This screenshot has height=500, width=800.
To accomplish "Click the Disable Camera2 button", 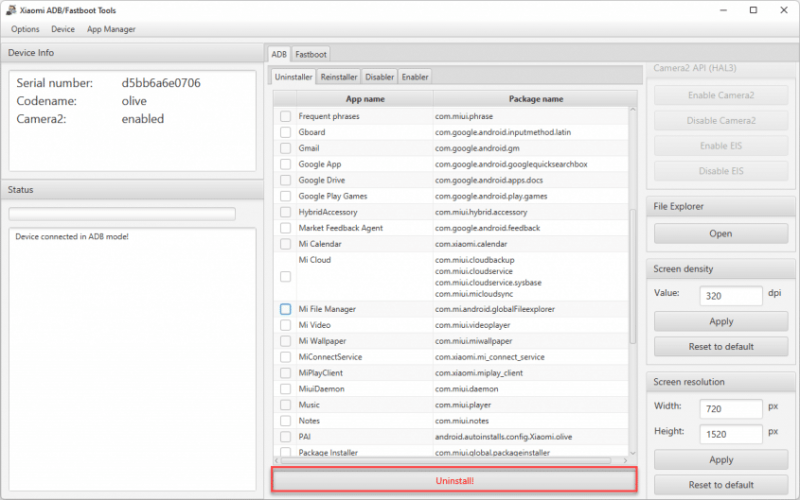I will [720, 120].
